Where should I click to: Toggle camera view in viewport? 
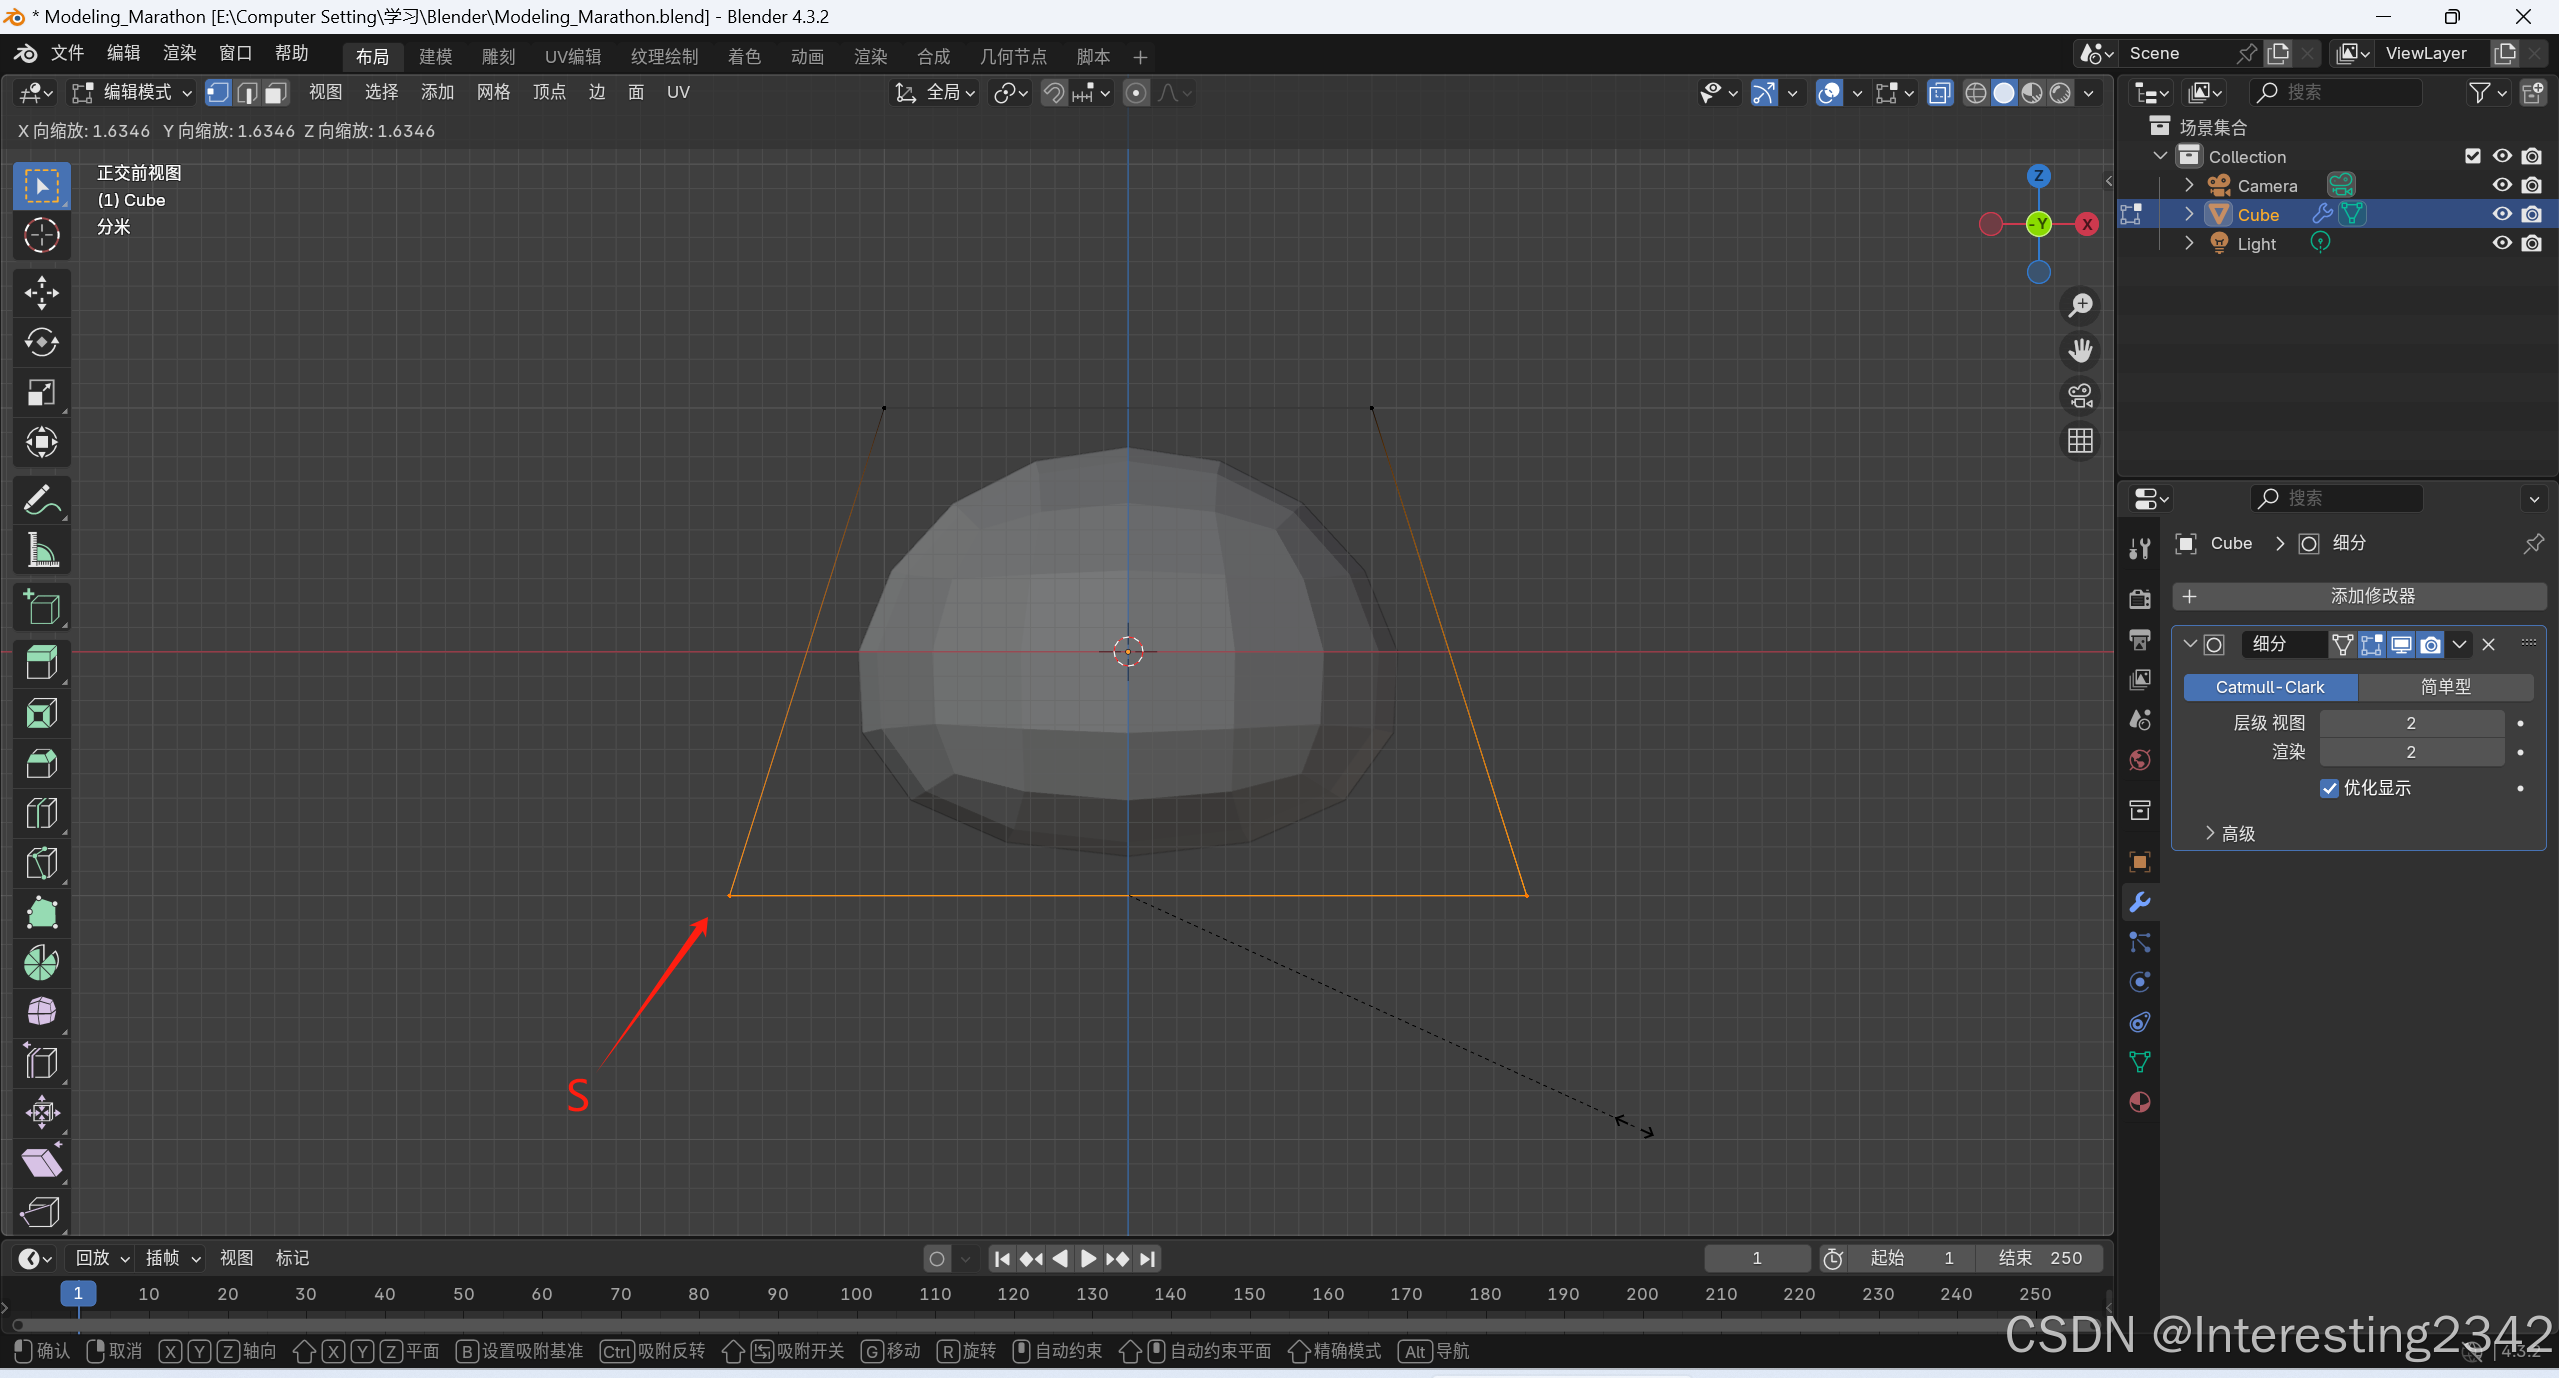[2080, 396]
